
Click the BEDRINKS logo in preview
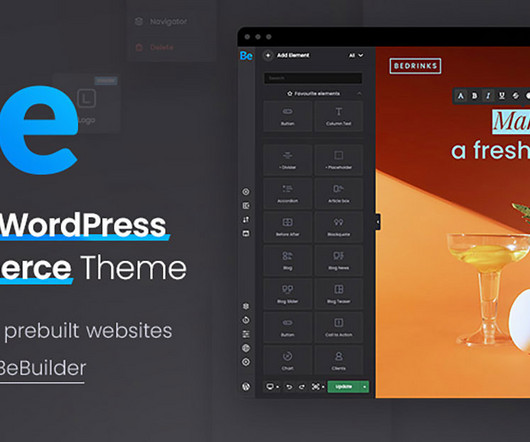point(415,66)
